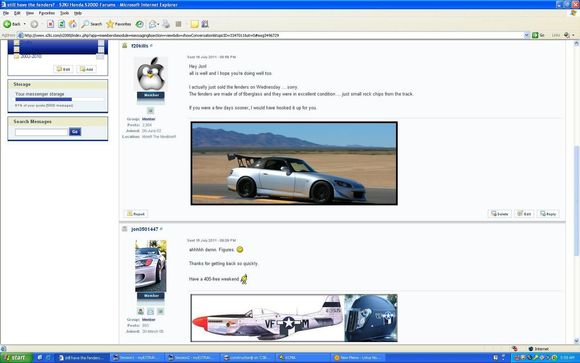
Task: Open the View menu
Action: [x=30, y=13]
